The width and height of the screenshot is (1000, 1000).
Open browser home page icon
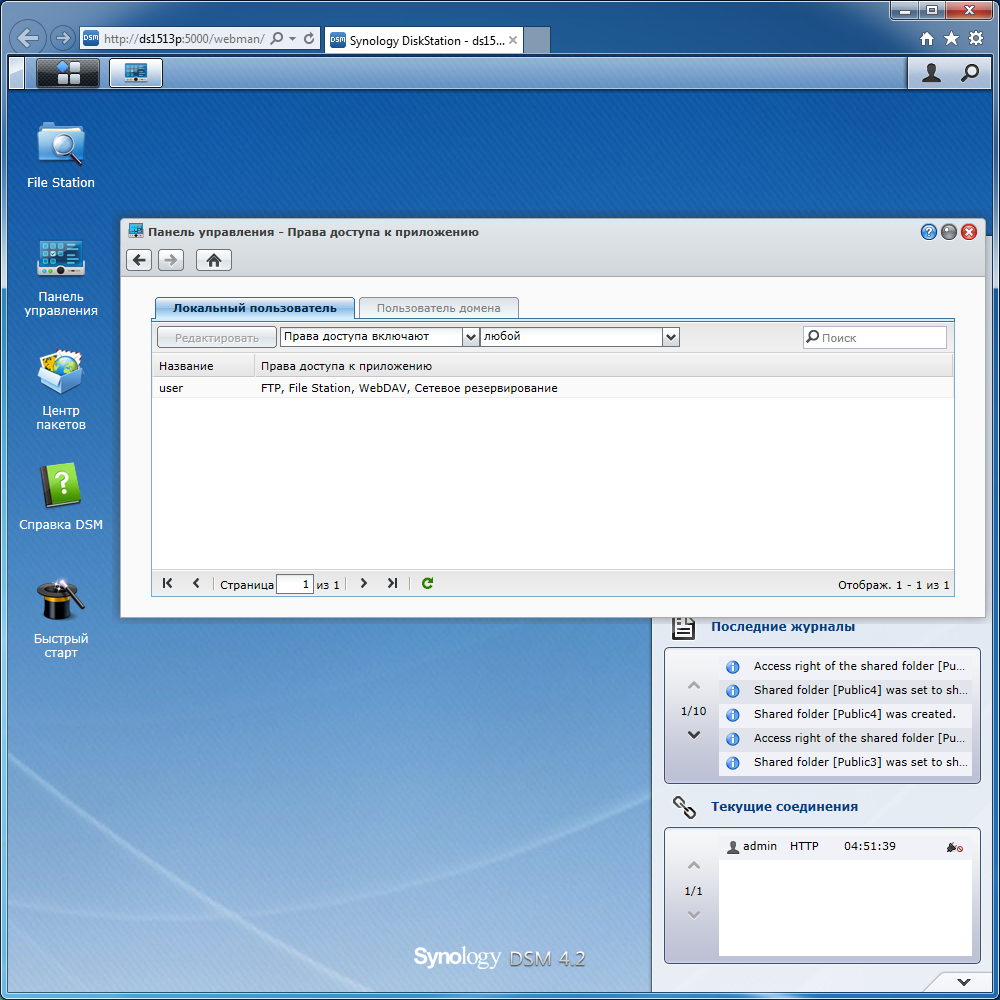(927, 39)
